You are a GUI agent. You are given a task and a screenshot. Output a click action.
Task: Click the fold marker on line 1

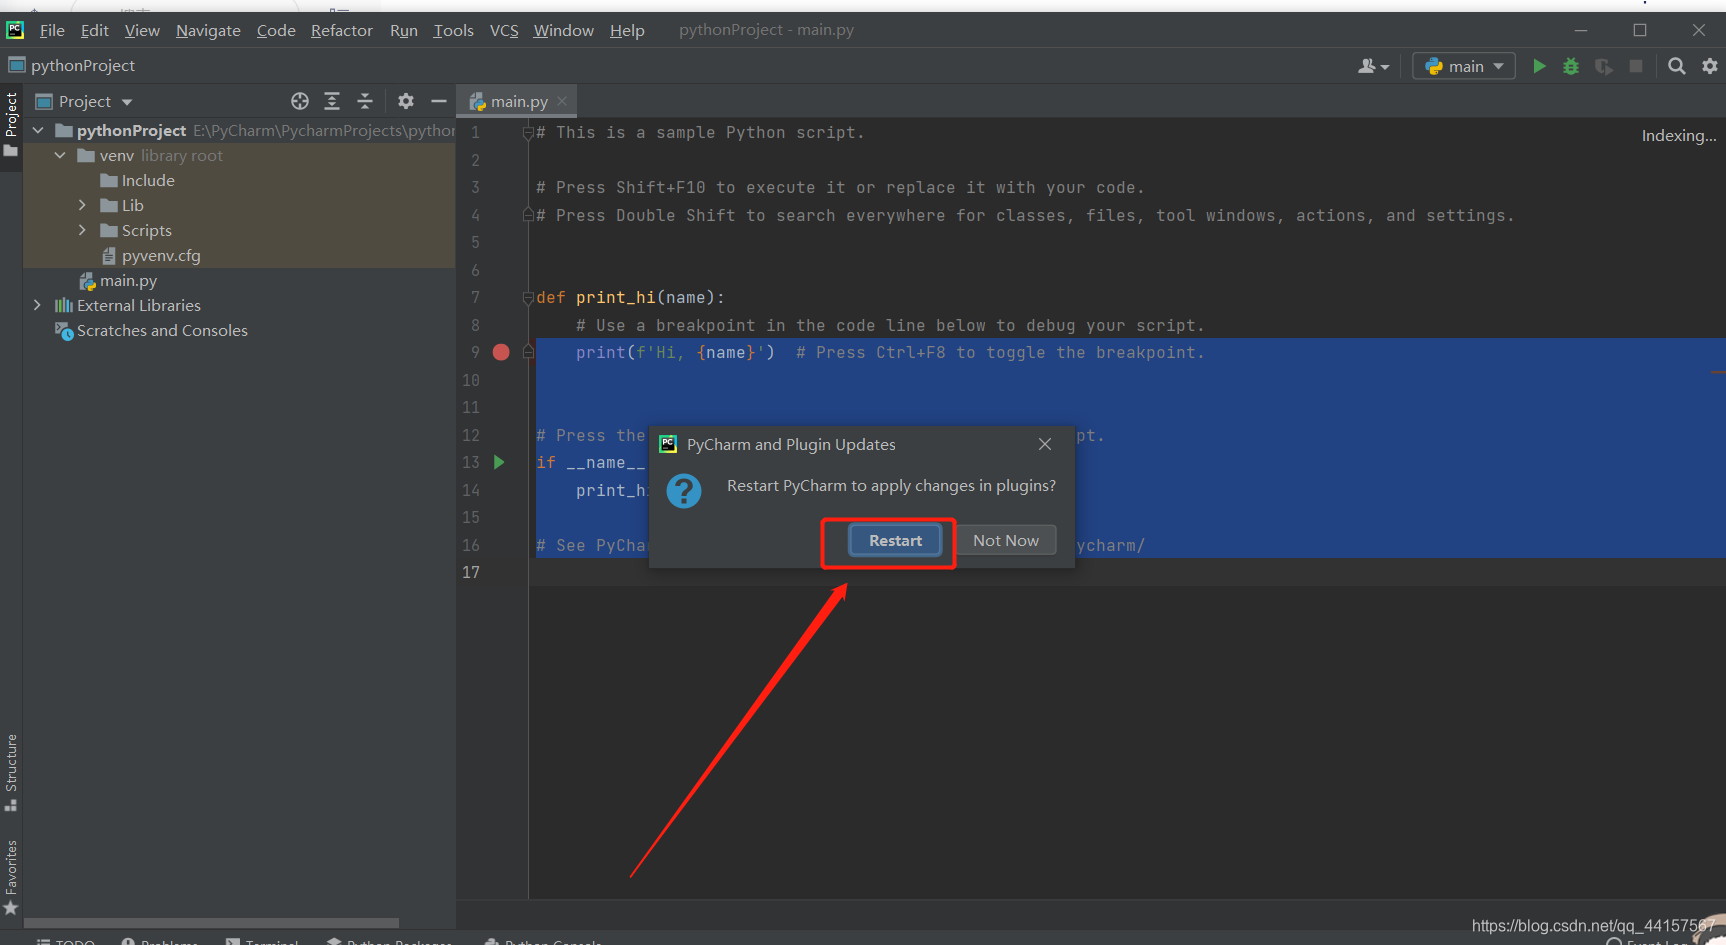coord(528,132)
